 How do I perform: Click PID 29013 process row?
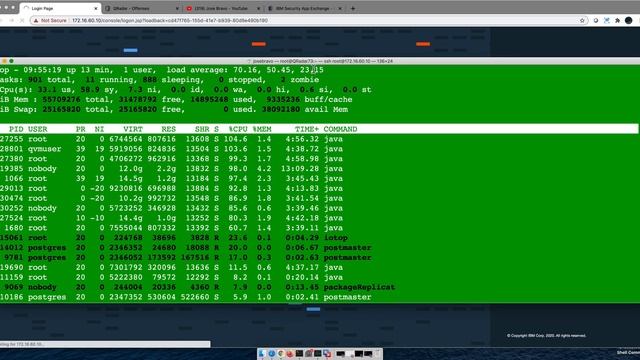click(171, 188)
